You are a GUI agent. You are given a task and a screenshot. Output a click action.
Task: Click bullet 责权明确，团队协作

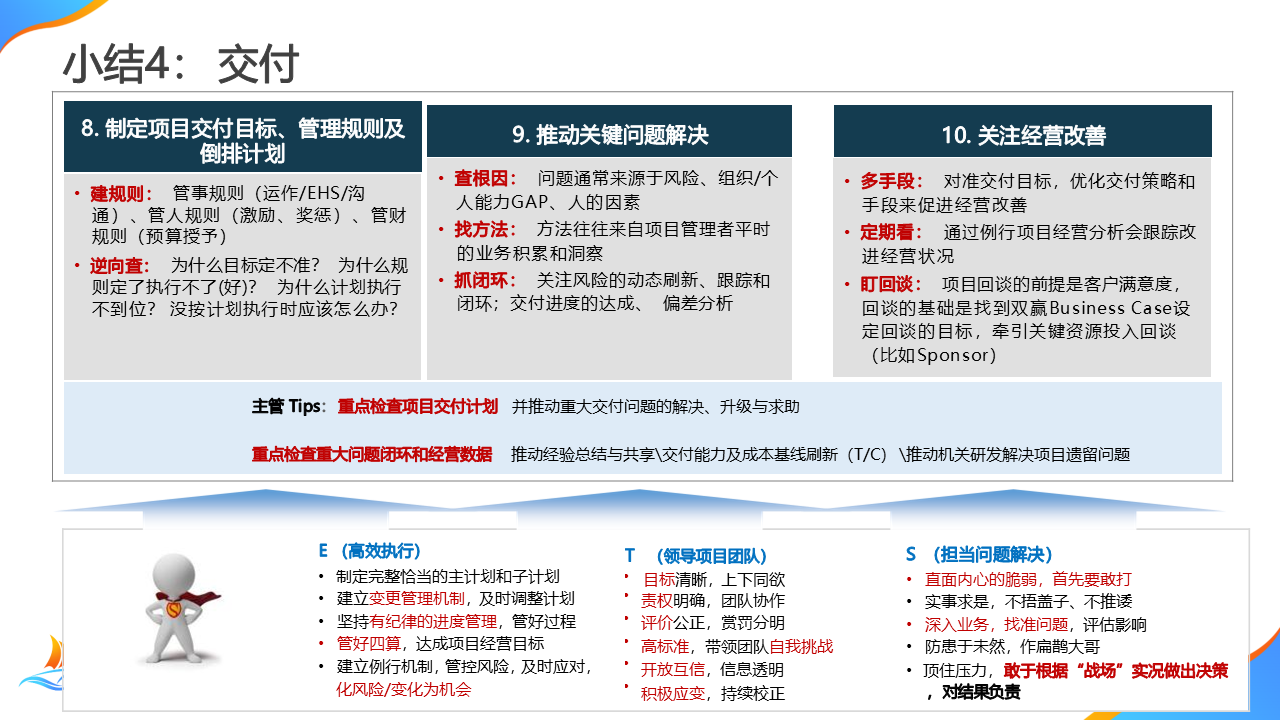pyautogui.click(x=713, y=601)
